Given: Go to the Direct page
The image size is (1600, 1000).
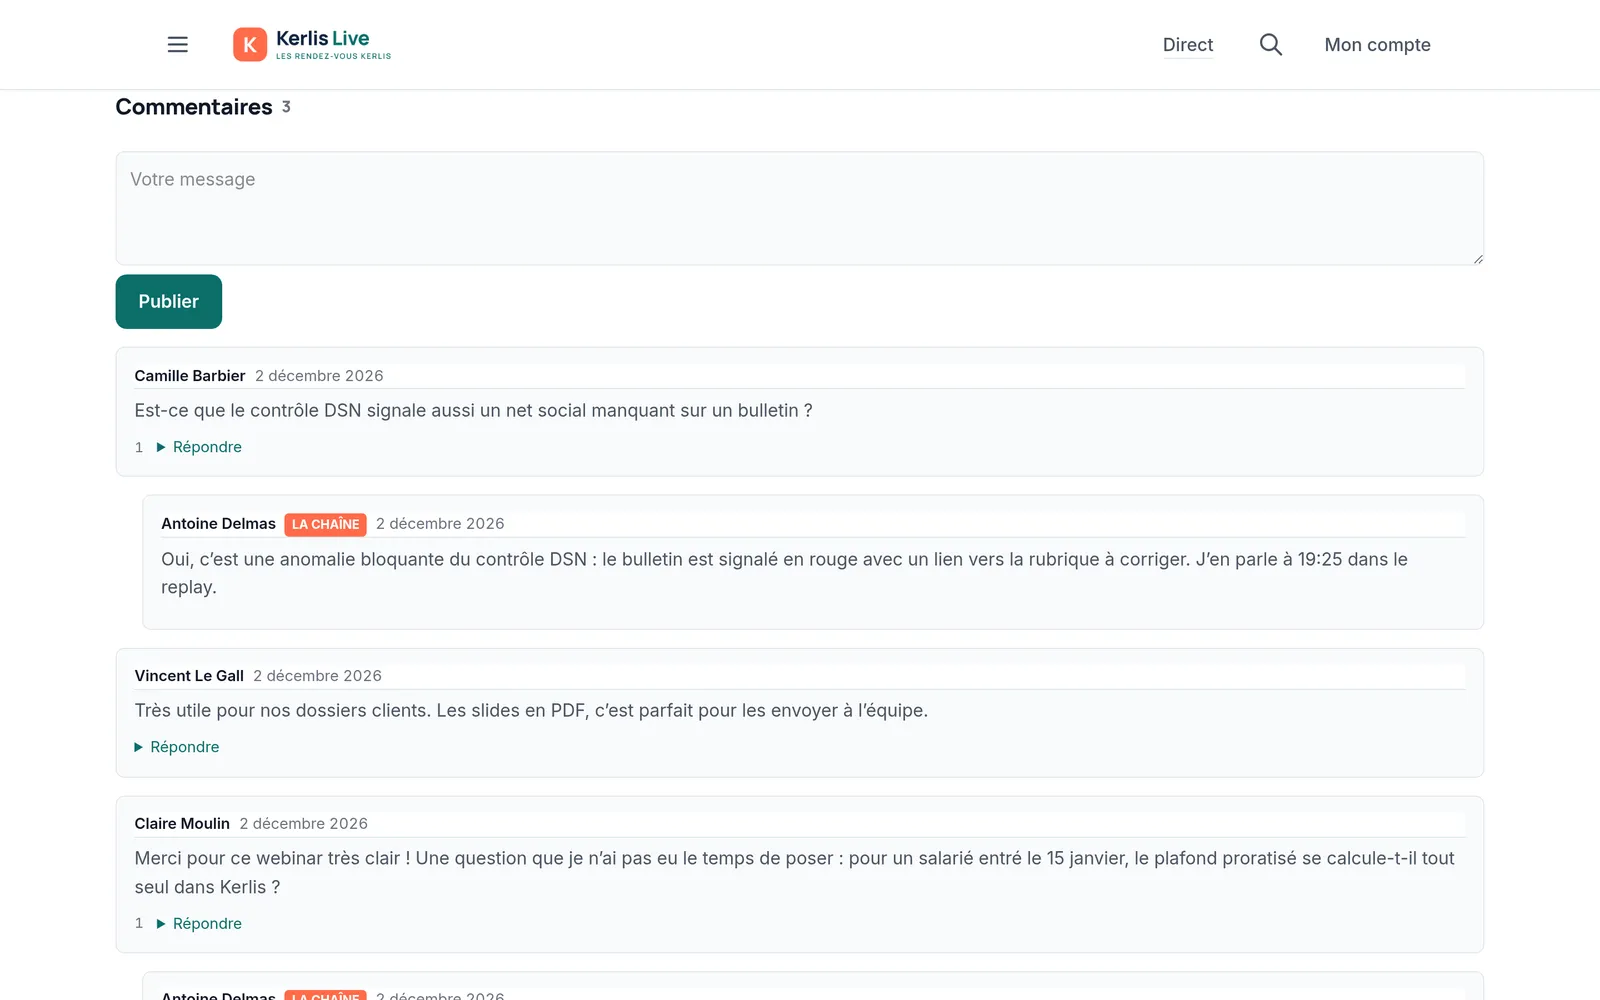Looking at the screenshot, I should pyautogui.click(x=1188, y=45).
